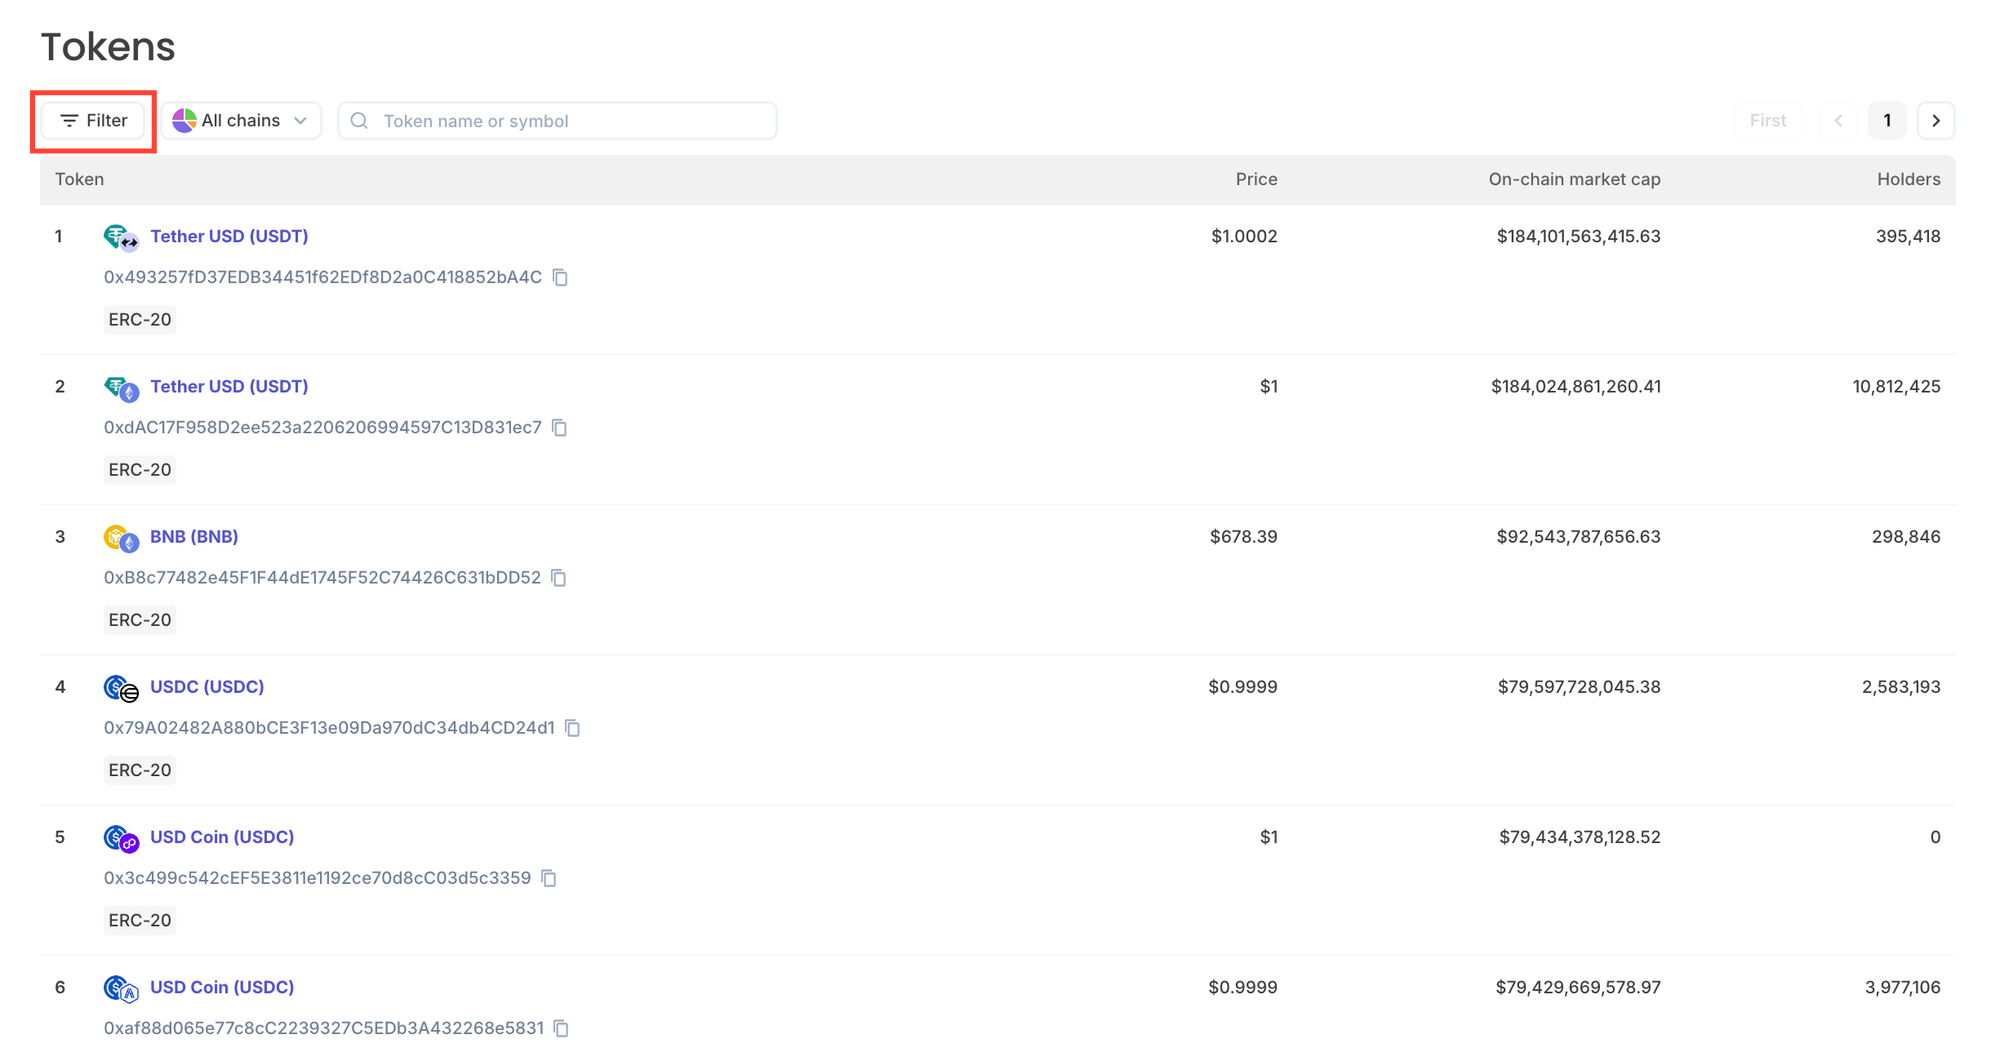This screenshot has height=1056, width=2000.
Task: Copy address starting with 0xdAC17F958
Action: click(560, 428)
